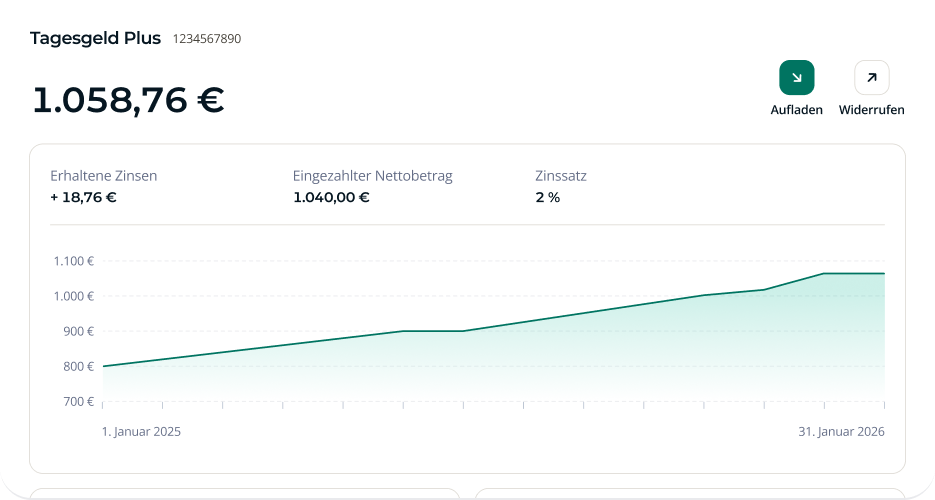
Task: Click the chart line's starting point at 800 €
Action: [103, 366]
